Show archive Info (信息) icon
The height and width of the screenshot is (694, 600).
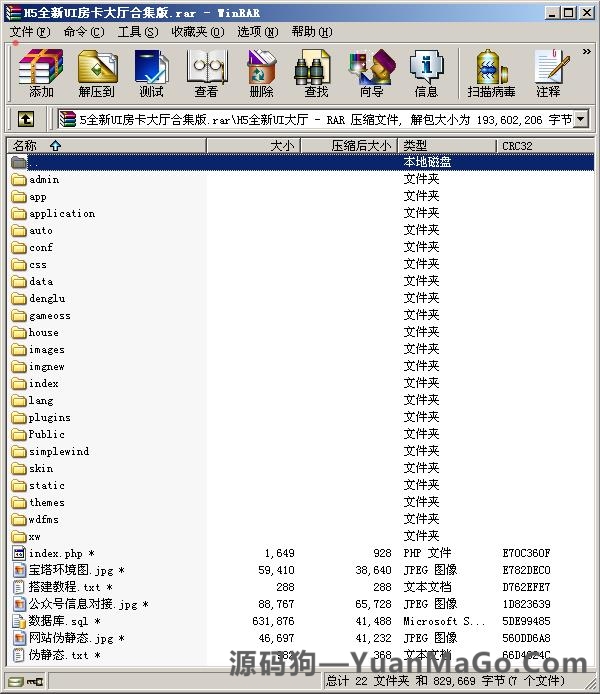426,73
